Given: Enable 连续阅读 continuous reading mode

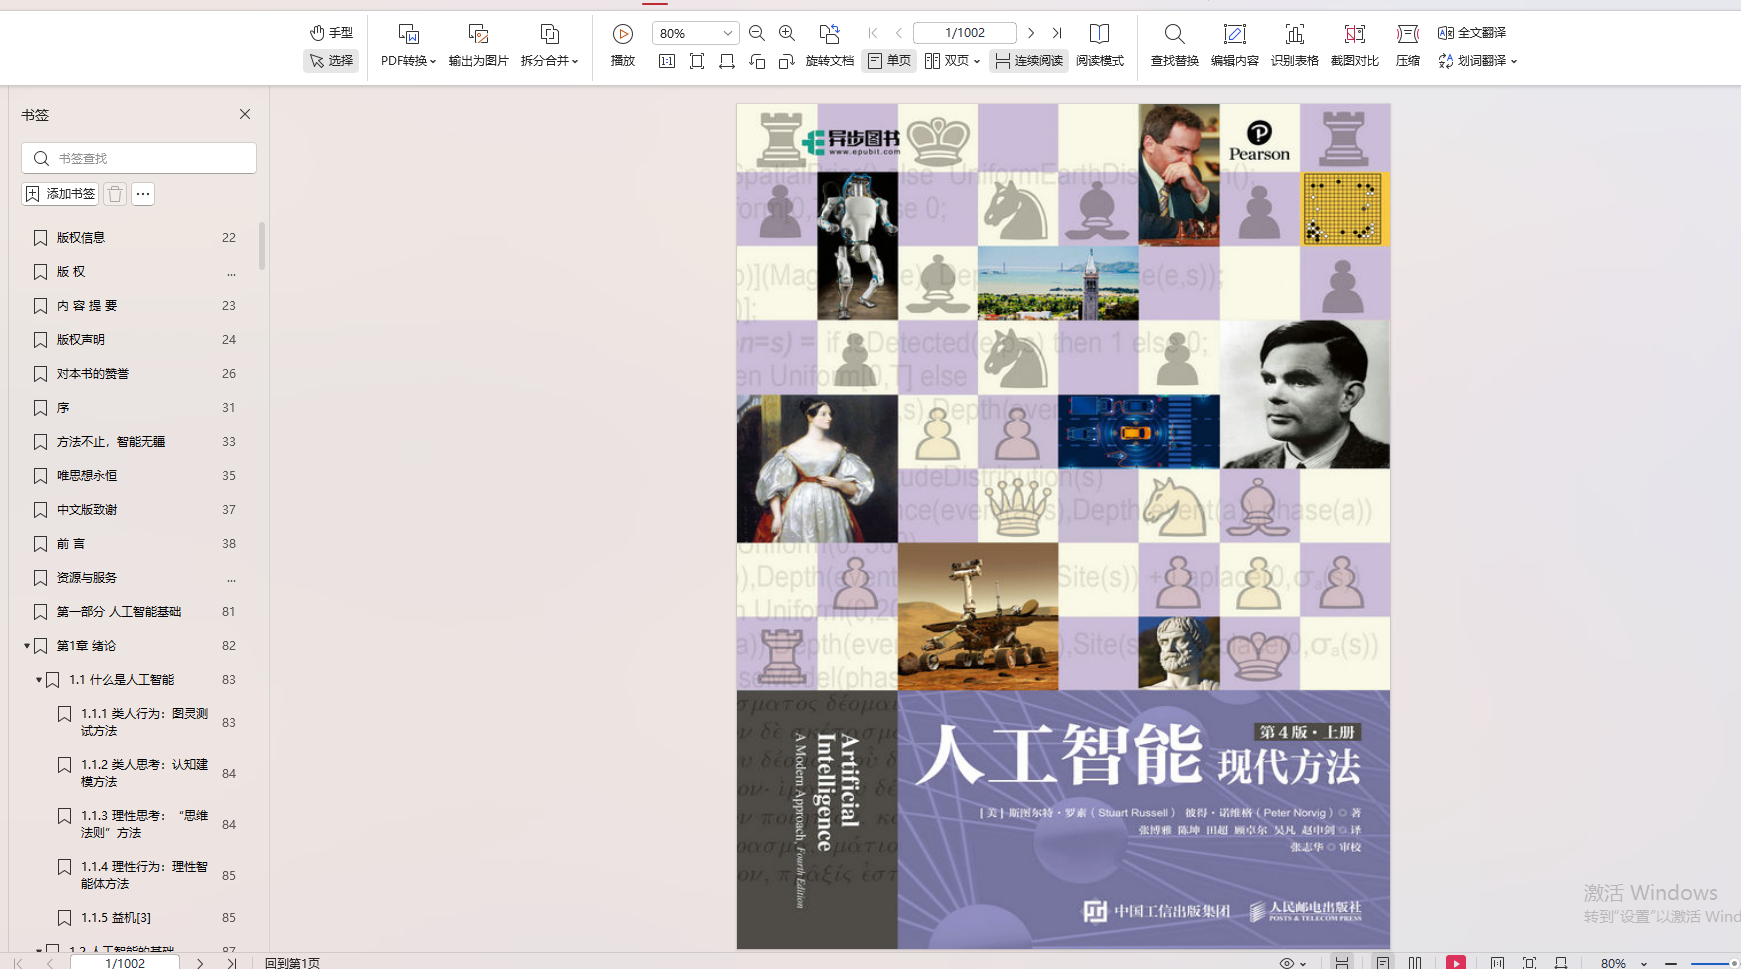Looking at the screenshot, I should [1029, 61].
